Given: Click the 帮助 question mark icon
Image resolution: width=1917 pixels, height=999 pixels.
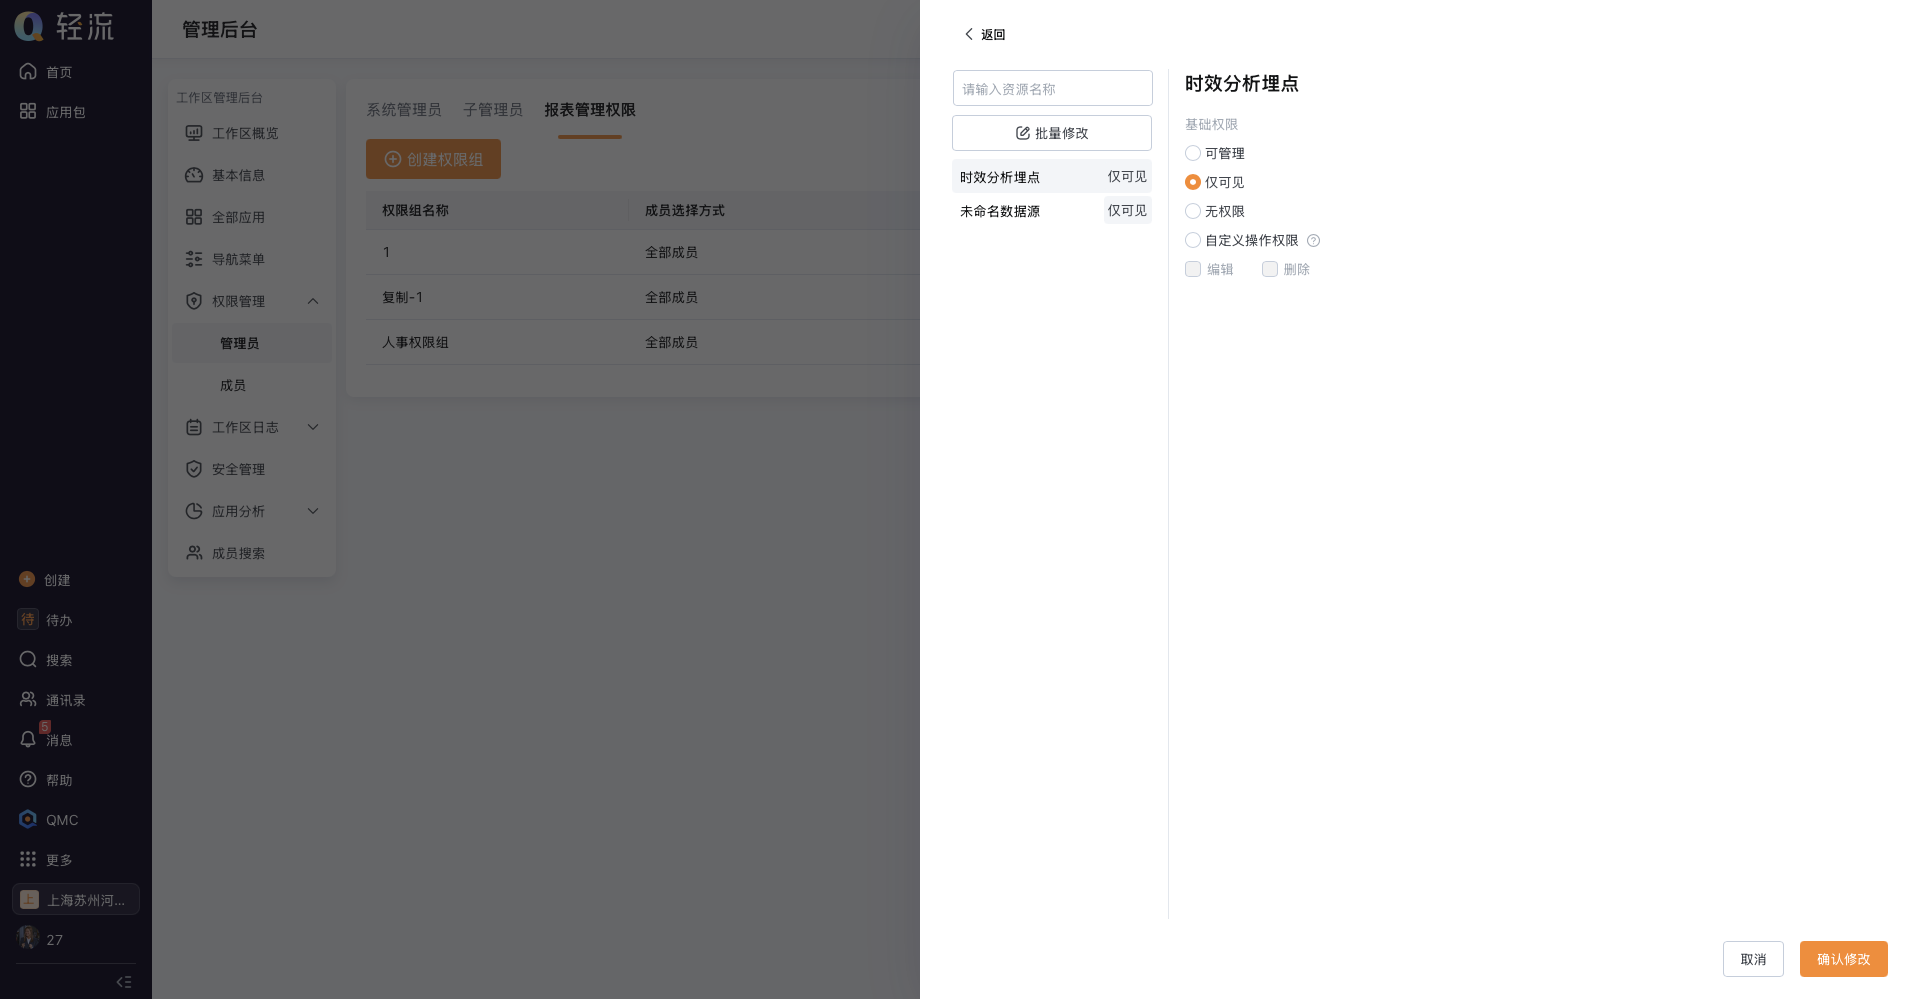Looking at the screenshot, I should pyautogui.click(x=28, y=779).
